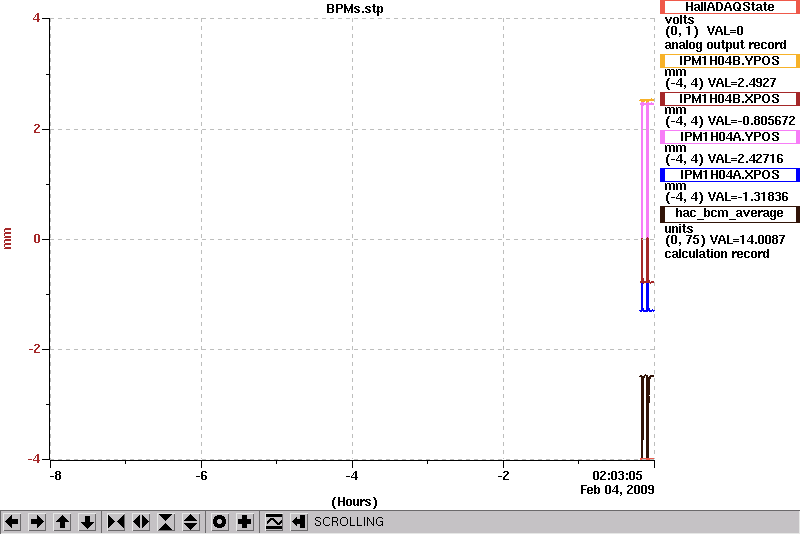800x534 pixels.
Task: Click the VAL=-0.805672 readout
Action: coord(751,121)
